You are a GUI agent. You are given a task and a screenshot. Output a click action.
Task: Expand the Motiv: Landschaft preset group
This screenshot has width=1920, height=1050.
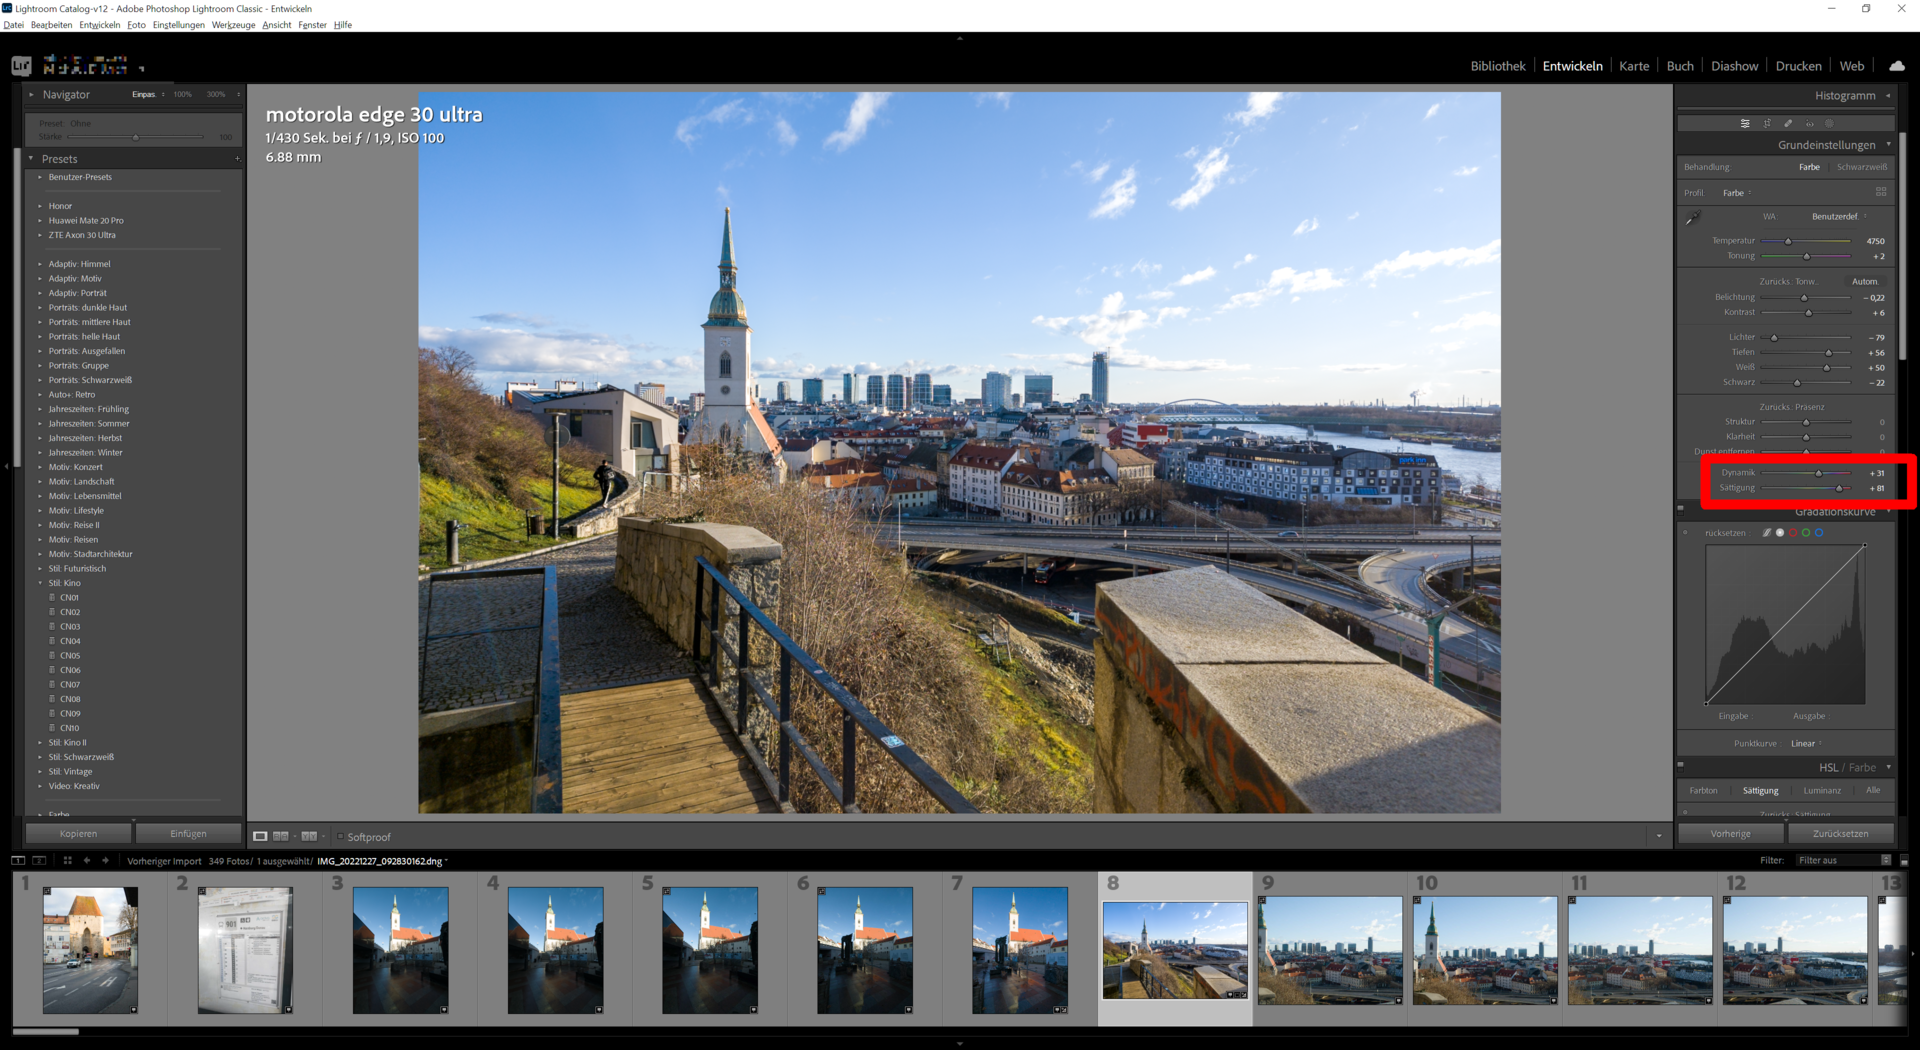40,482
